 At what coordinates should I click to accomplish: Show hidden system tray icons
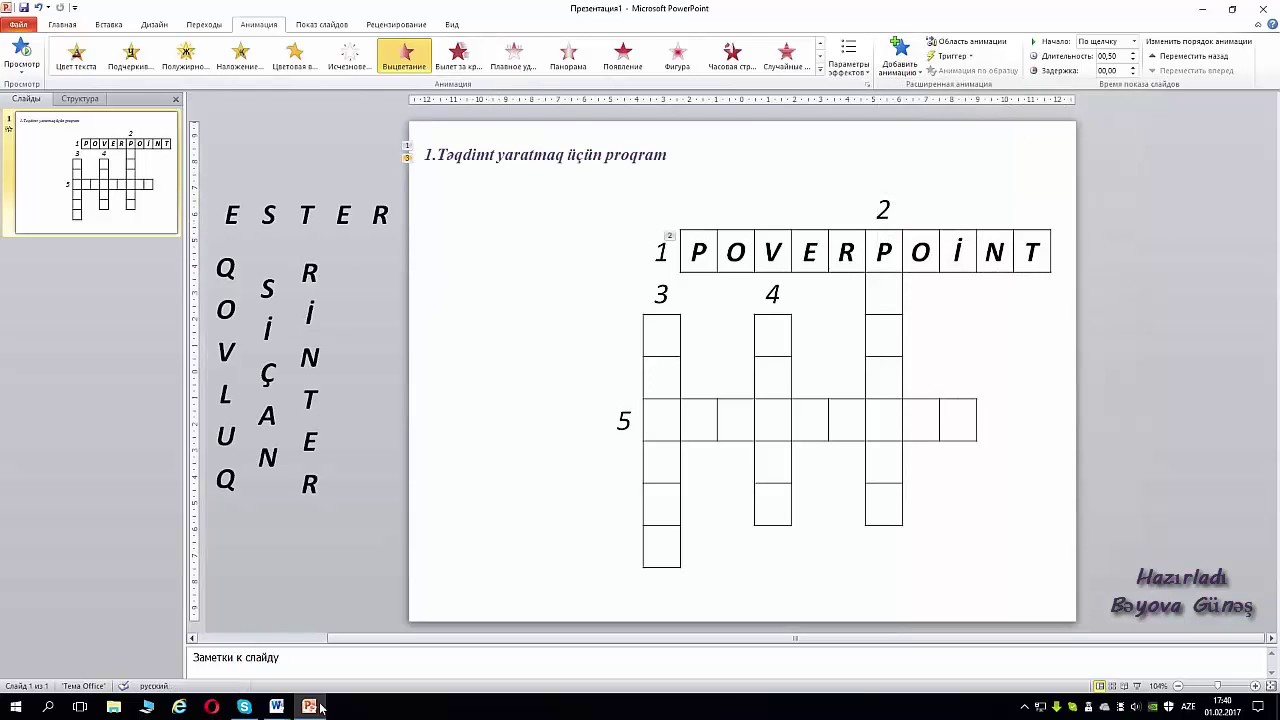(x=1024, y=707)
